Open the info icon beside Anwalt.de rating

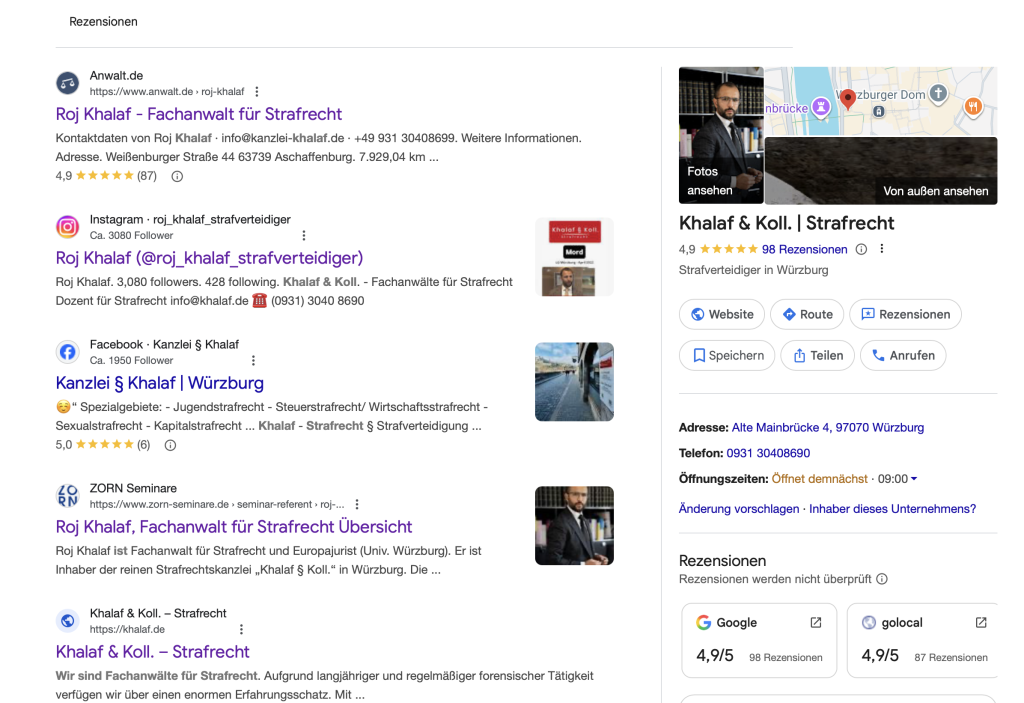click(177, 176)
